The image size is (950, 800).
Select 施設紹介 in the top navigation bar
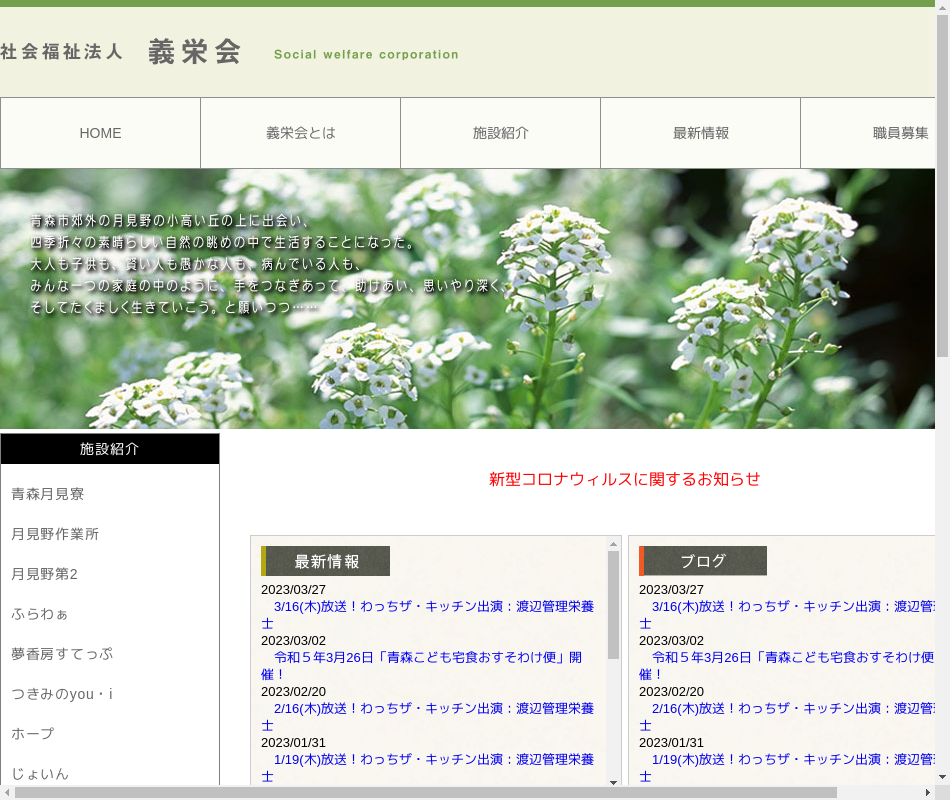tap(500, 133)
